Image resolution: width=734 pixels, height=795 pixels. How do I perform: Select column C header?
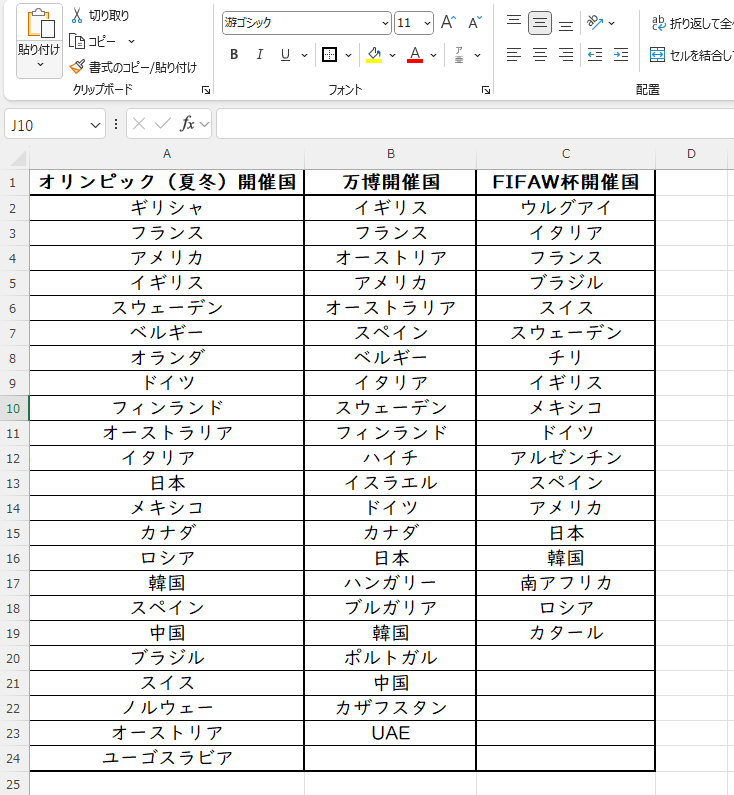click(x=566, y=154)
